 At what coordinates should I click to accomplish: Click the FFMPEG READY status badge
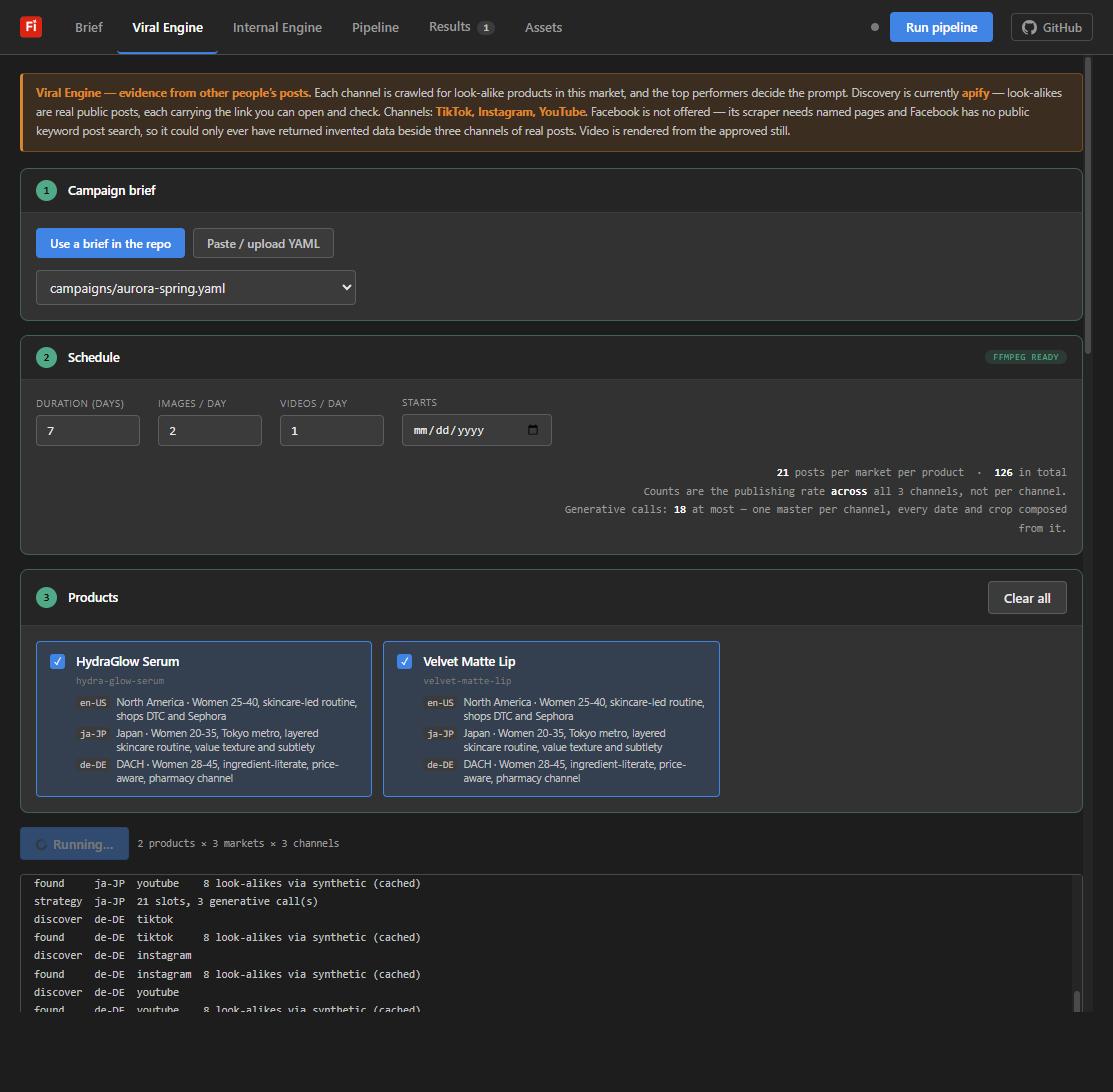click(1025, 357)
